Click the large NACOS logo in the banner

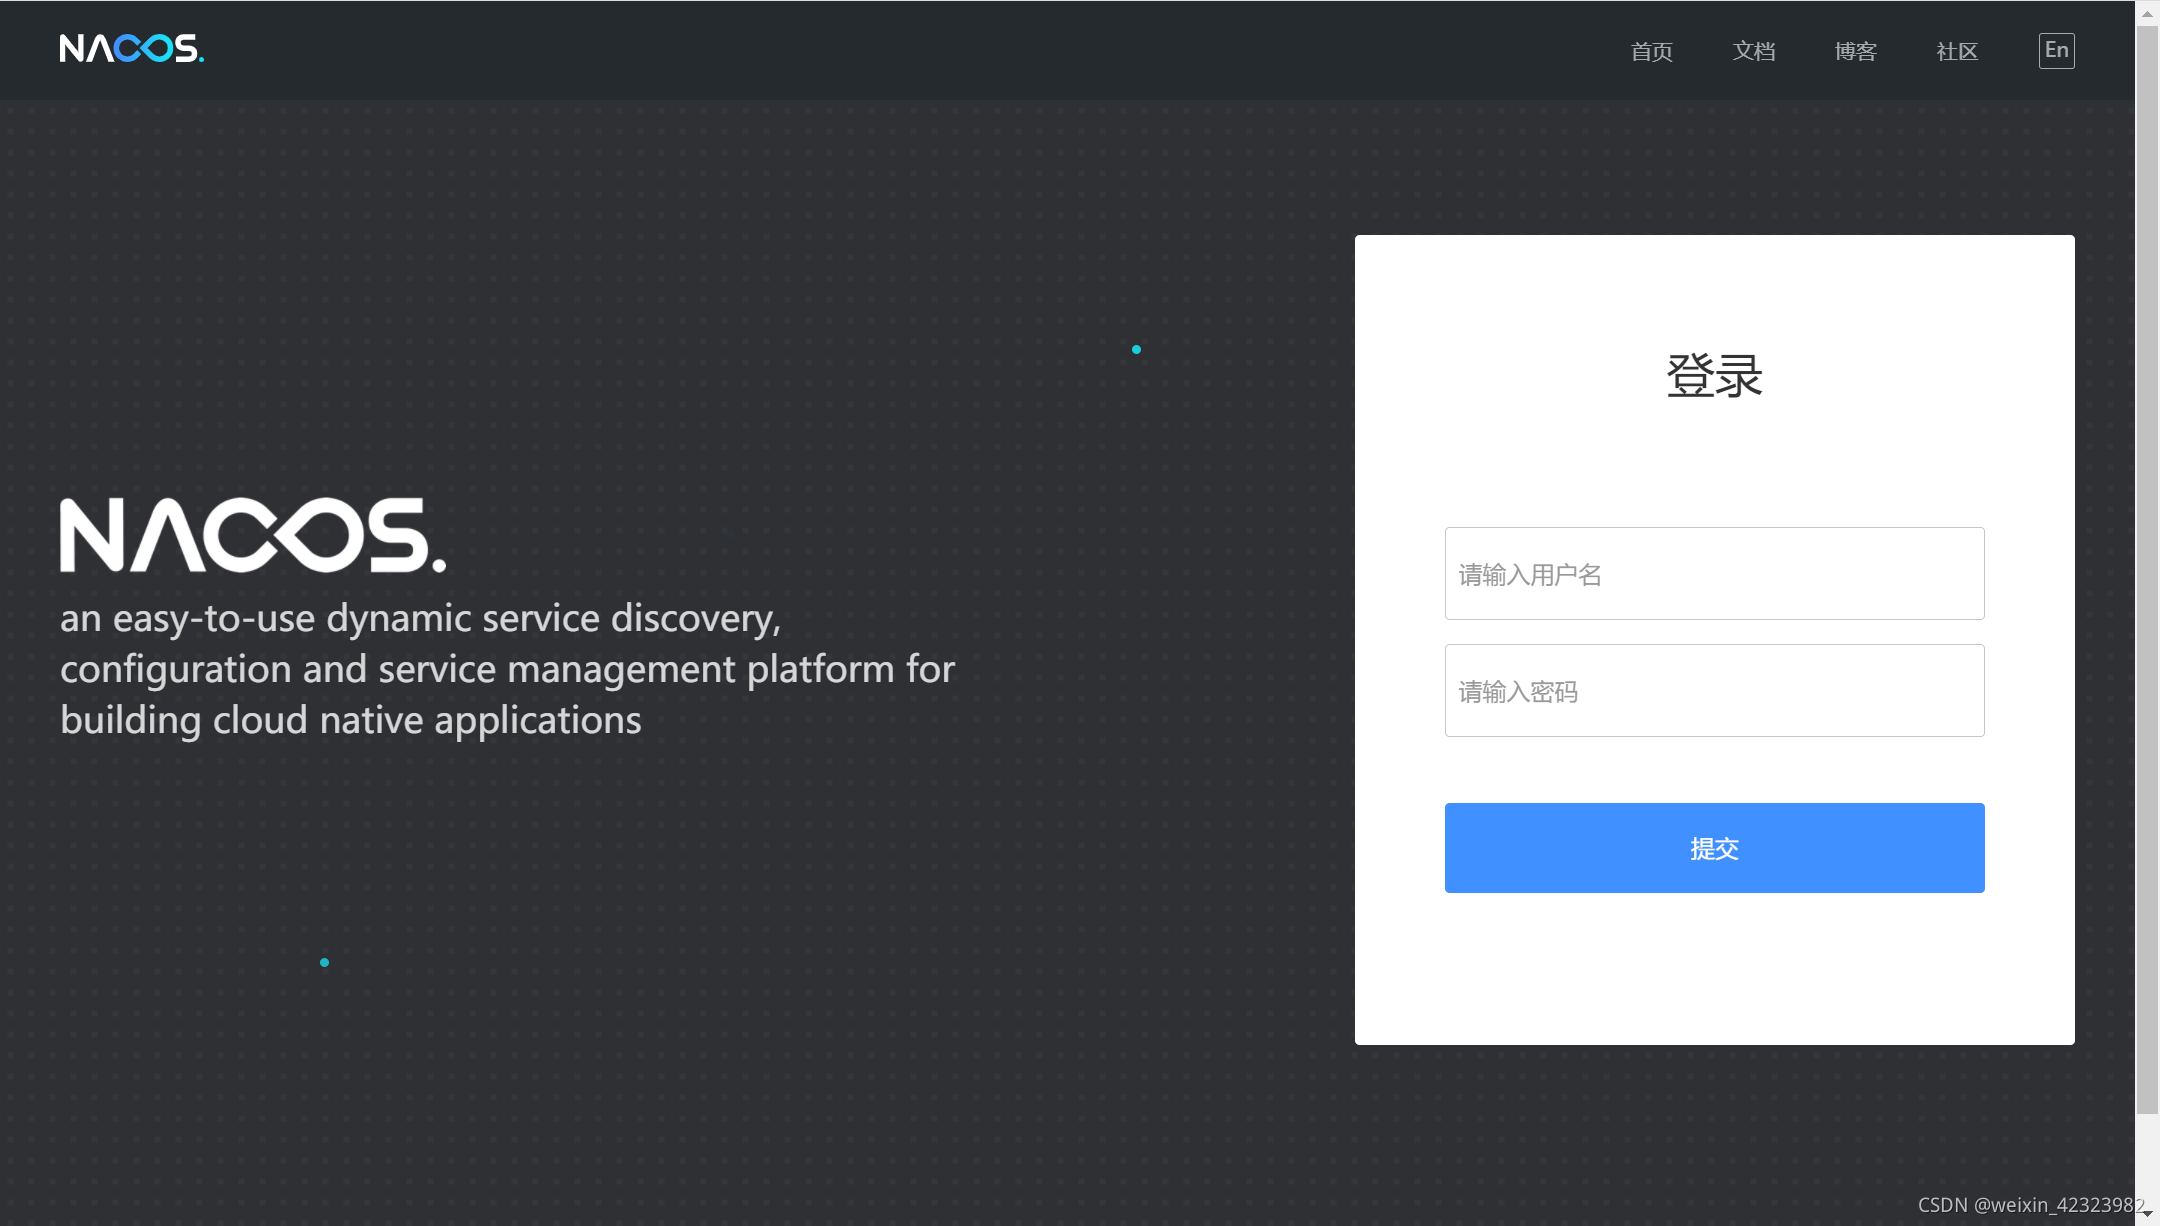tap(252, 536)
